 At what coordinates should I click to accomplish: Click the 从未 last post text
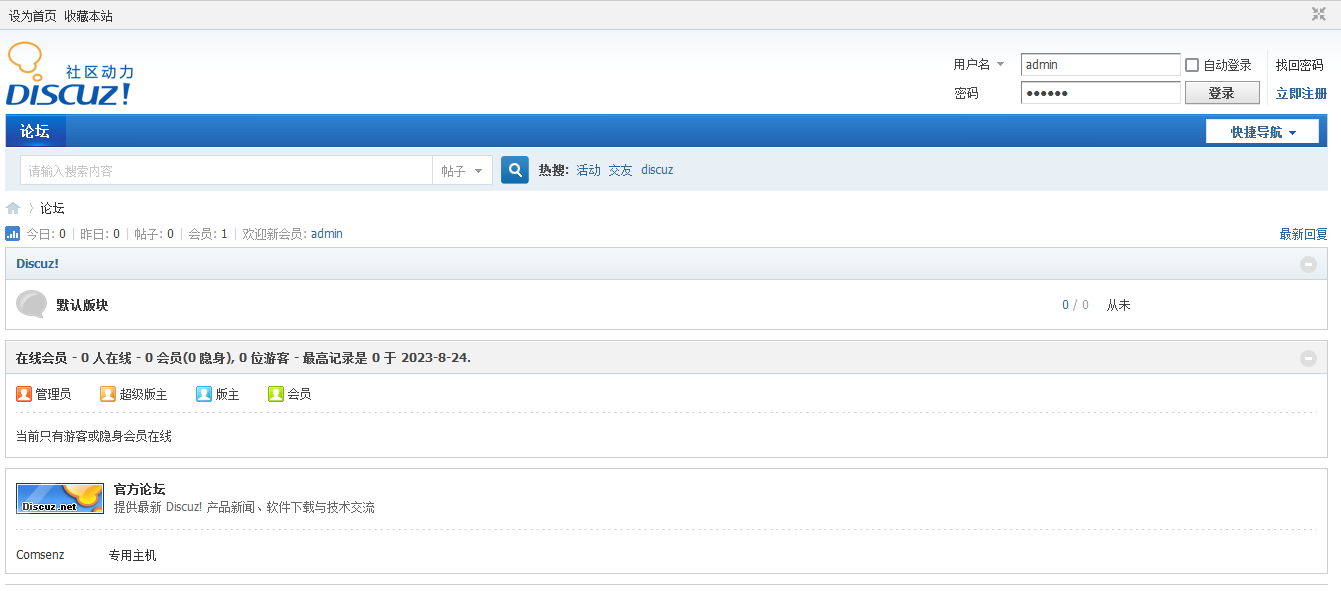[x=1118, y=305]
